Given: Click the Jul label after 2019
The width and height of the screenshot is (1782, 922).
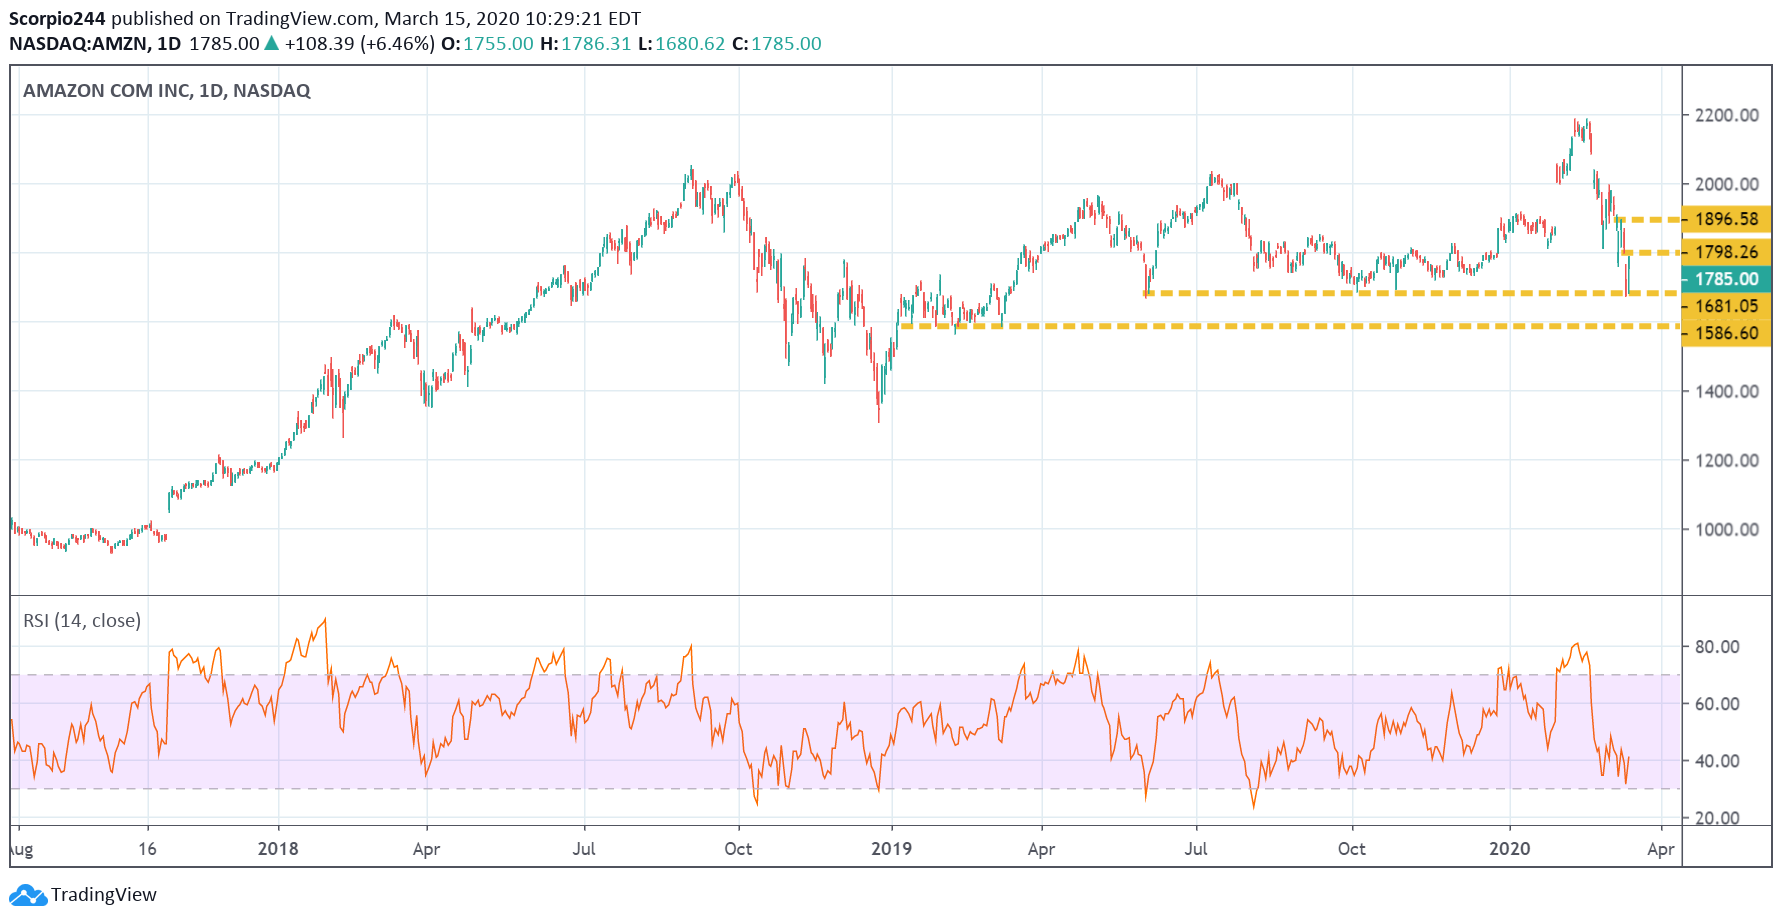Looking at the screenshot, I should tap(1196, 848).
